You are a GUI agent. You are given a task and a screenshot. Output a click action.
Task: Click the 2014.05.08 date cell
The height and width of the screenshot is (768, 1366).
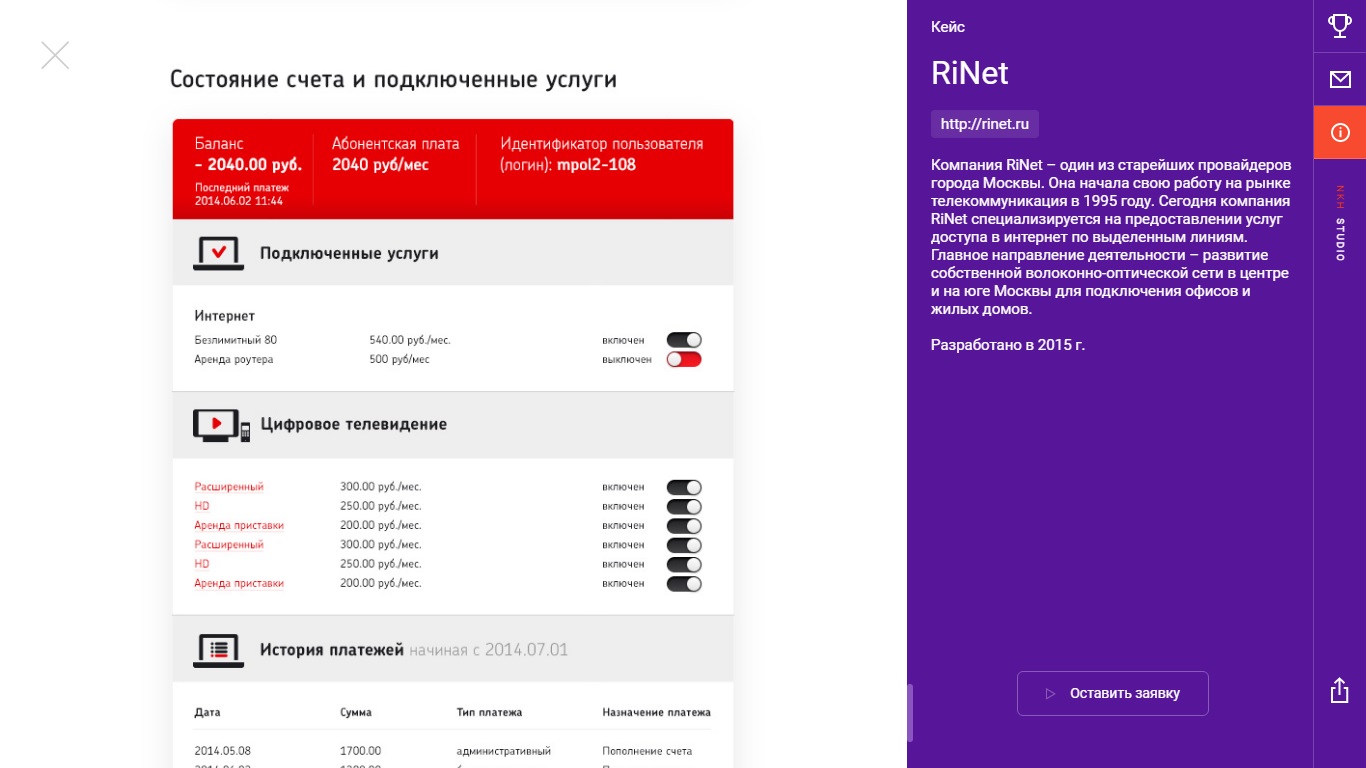222,751
